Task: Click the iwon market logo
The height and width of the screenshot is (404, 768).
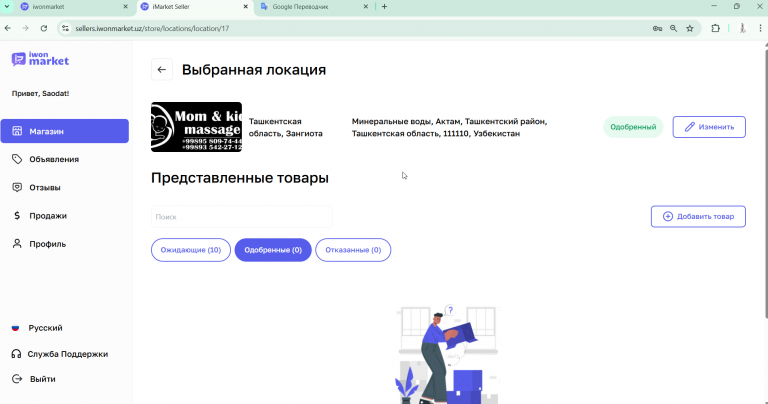Action: click(40, 59)
